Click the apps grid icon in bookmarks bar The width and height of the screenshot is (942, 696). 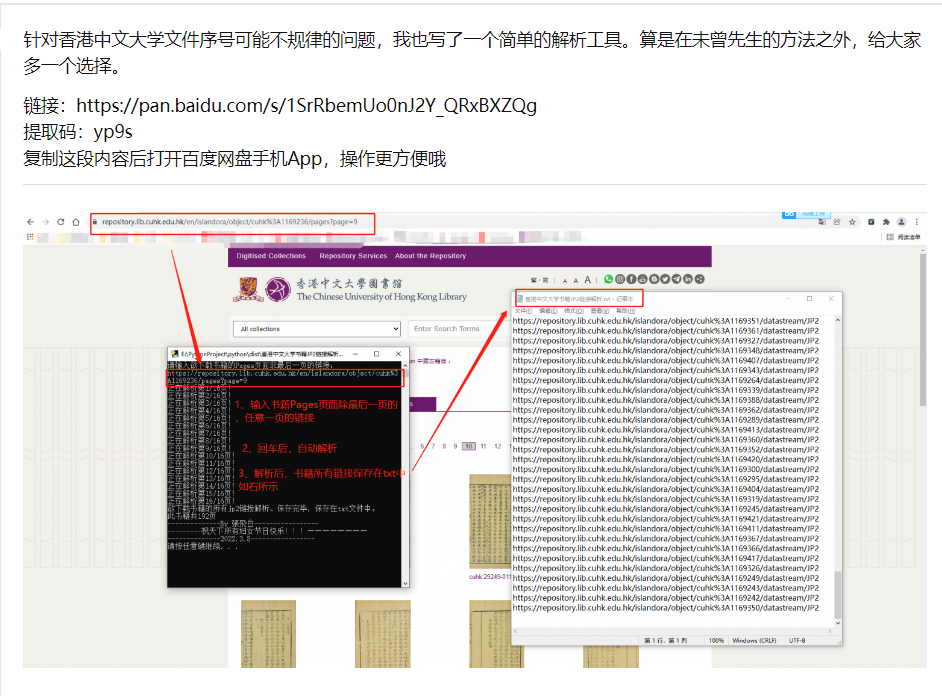pyautogui.click(x=30, y=237)
